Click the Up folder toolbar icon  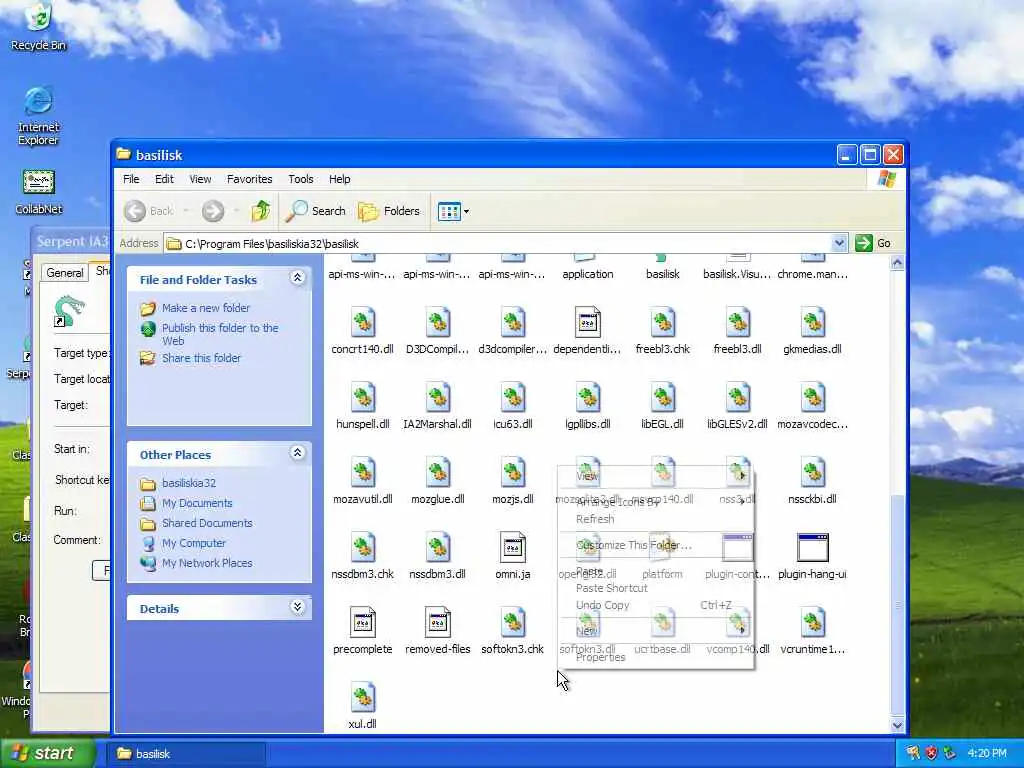tap(261, 211)
